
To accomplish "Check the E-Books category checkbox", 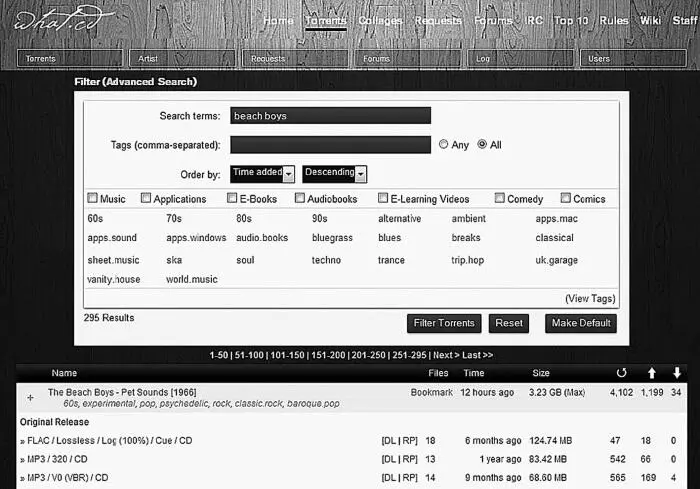I will pos(232,198).
